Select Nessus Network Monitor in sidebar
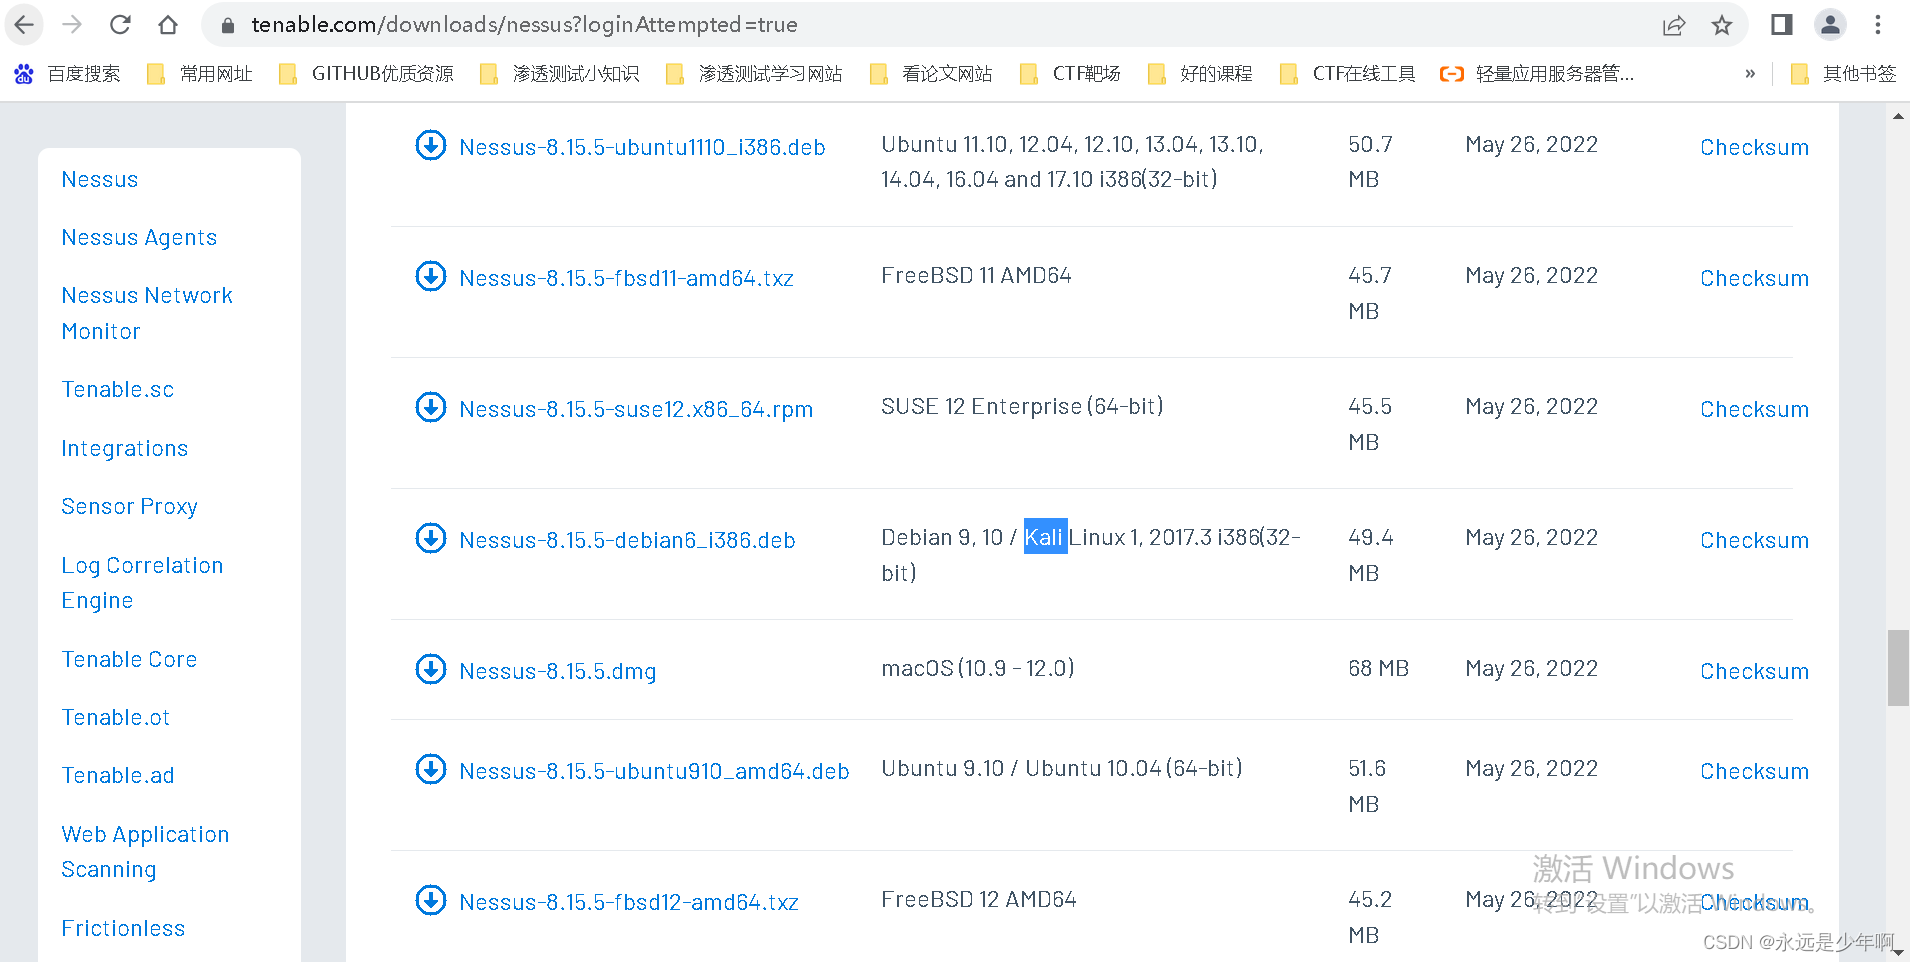The width and height of the screenshot is (1910, 962). (147, 313)
